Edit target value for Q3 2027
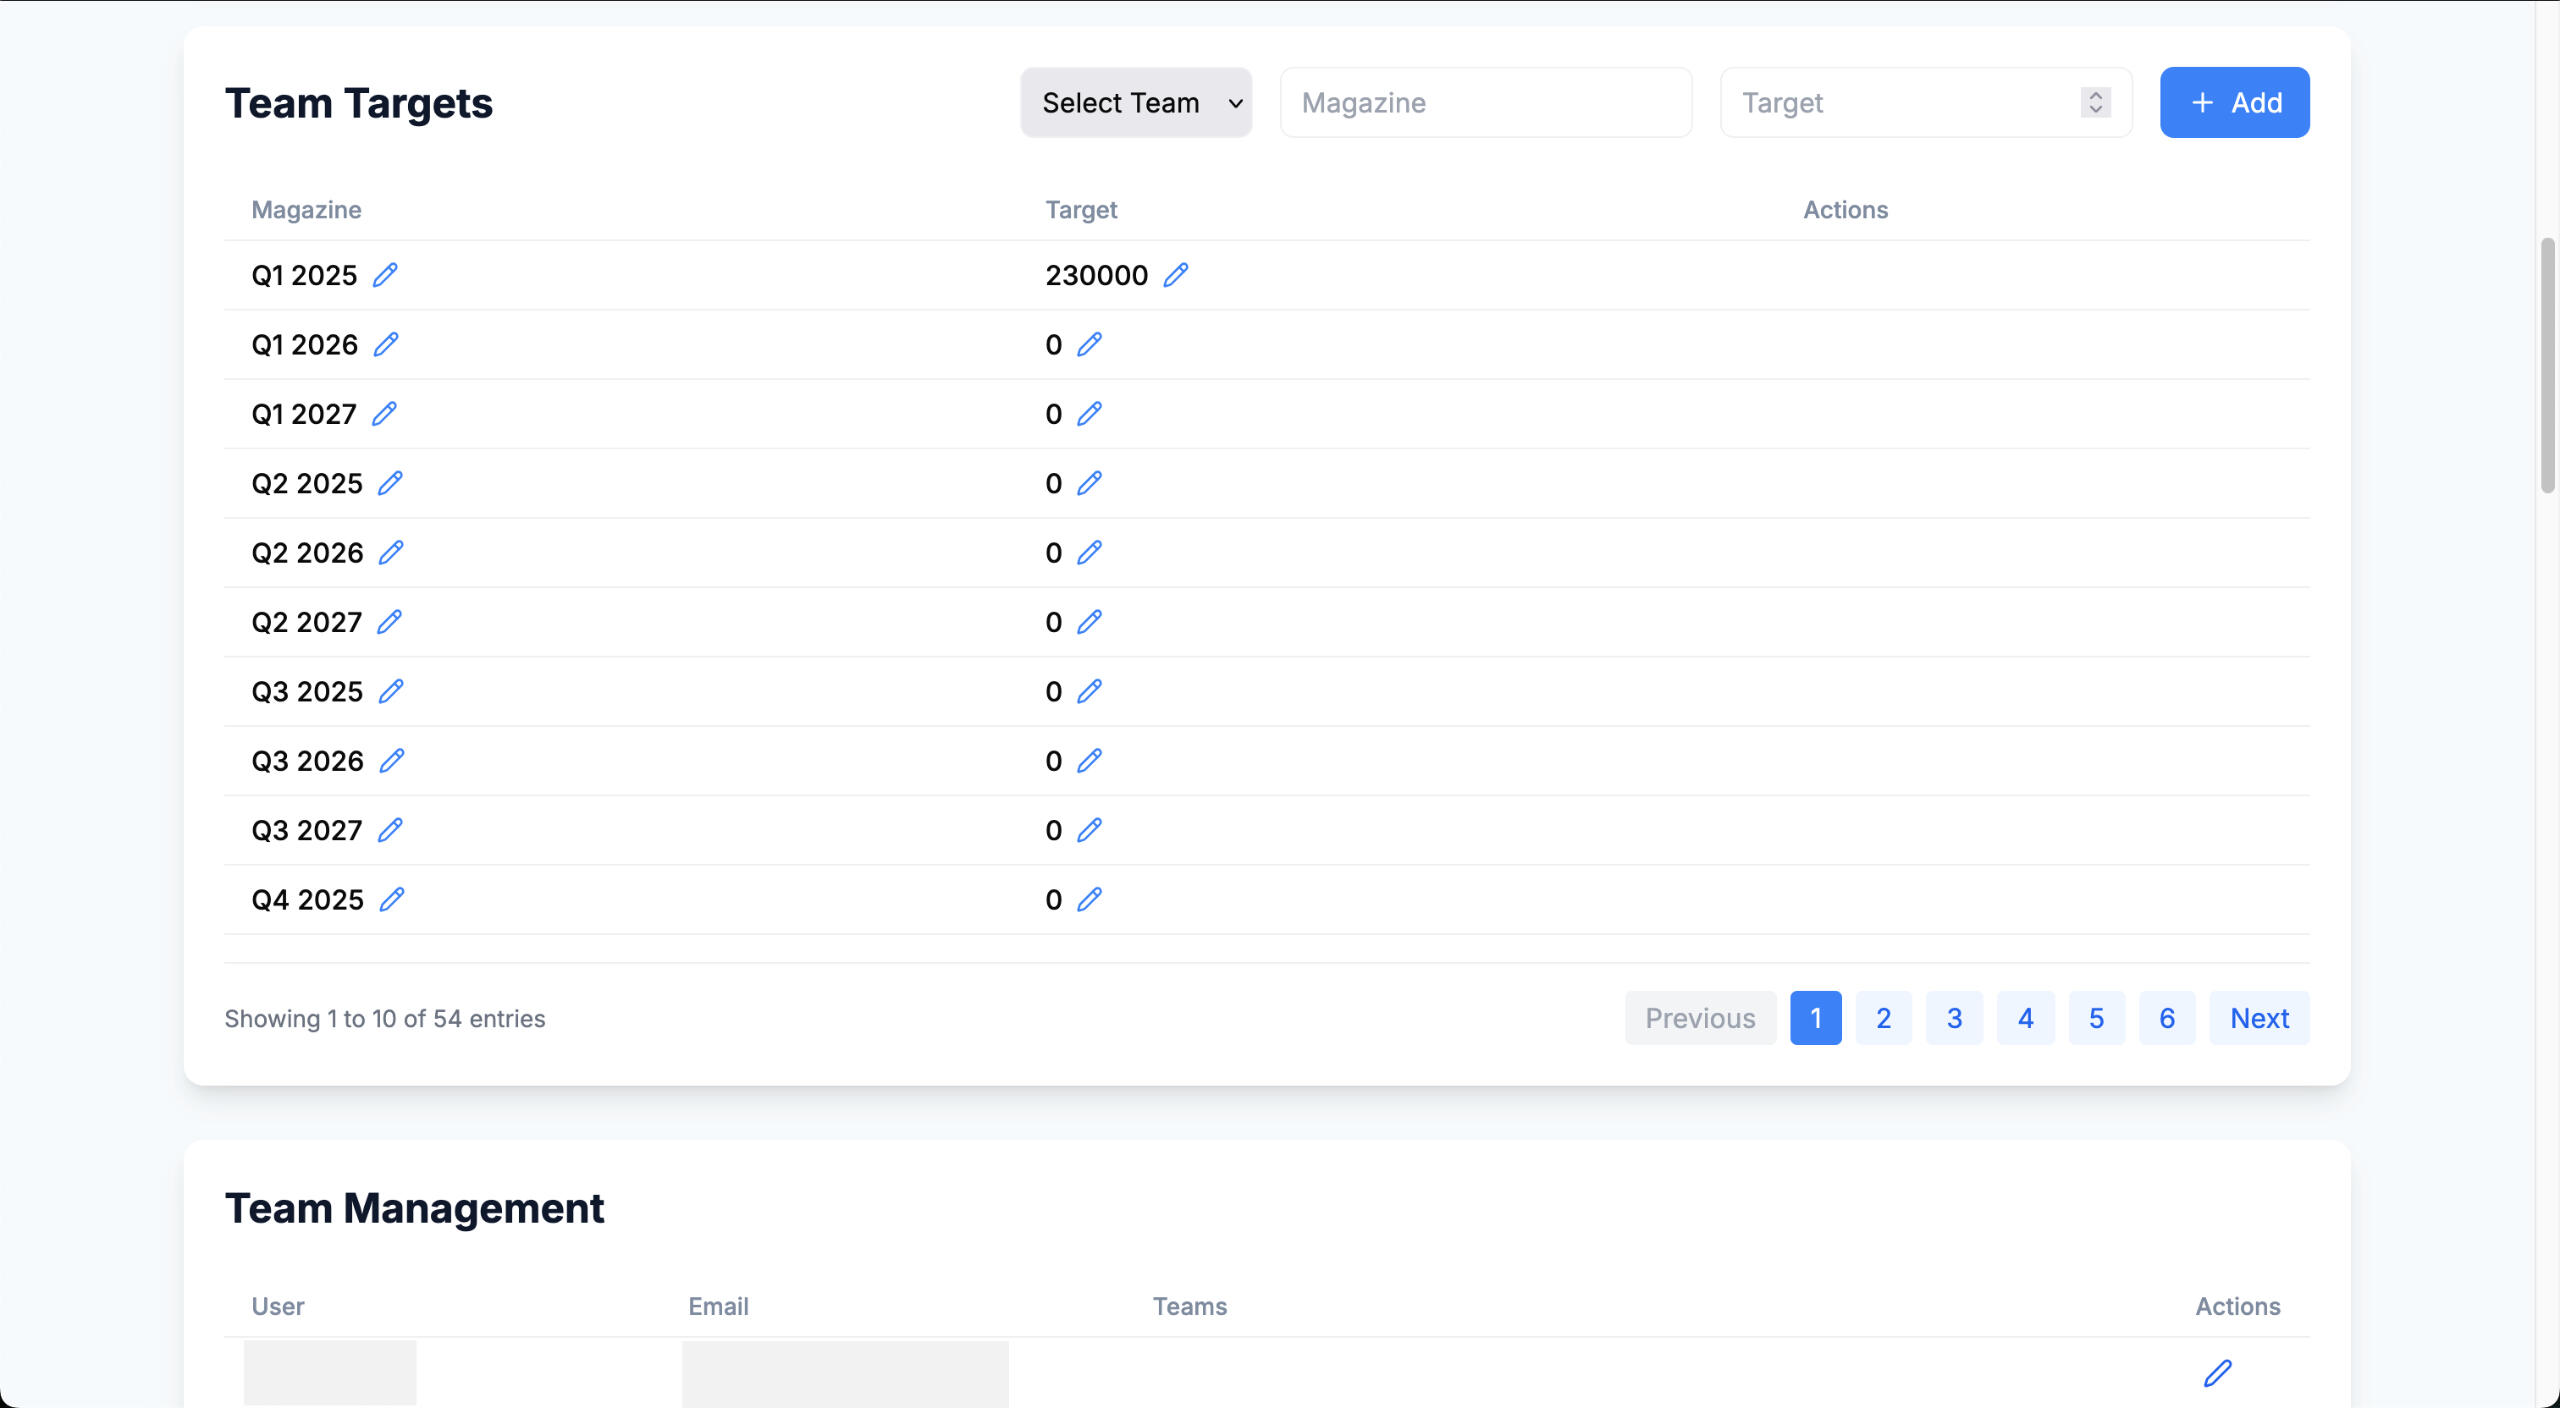 tap(1089, 830)
